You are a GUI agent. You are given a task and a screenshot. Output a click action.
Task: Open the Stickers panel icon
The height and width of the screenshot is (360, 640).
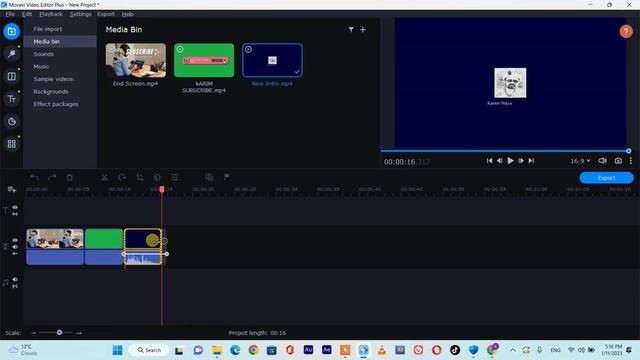[x=11, y=121]
